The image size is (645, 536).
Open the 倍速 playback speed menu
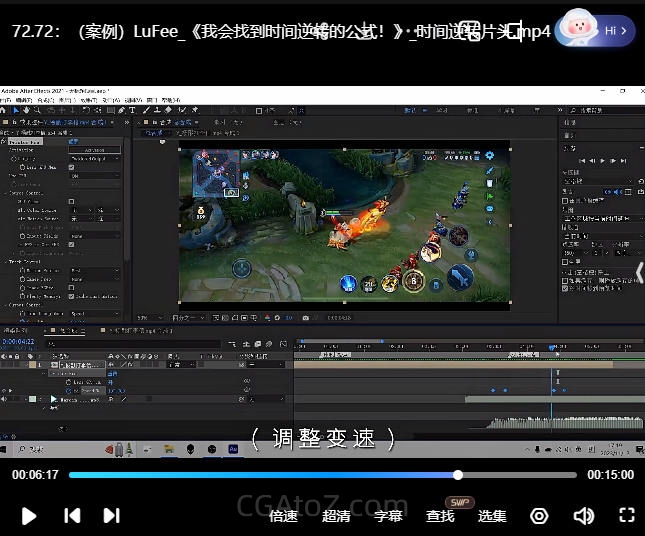pyautogui.click(x=283, y=516)
